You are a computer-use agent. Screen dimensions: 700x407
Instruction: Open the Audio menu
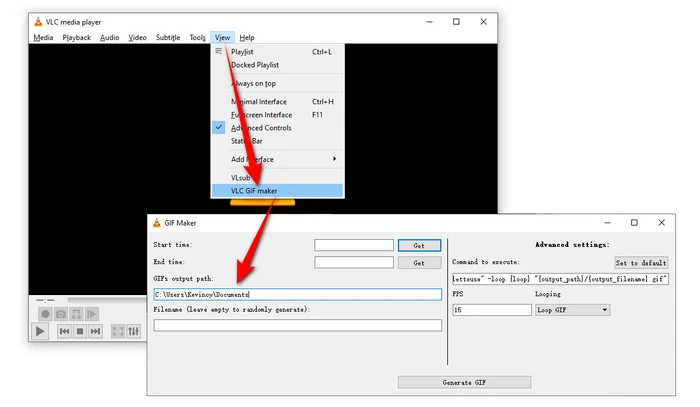tap(109, 37)
